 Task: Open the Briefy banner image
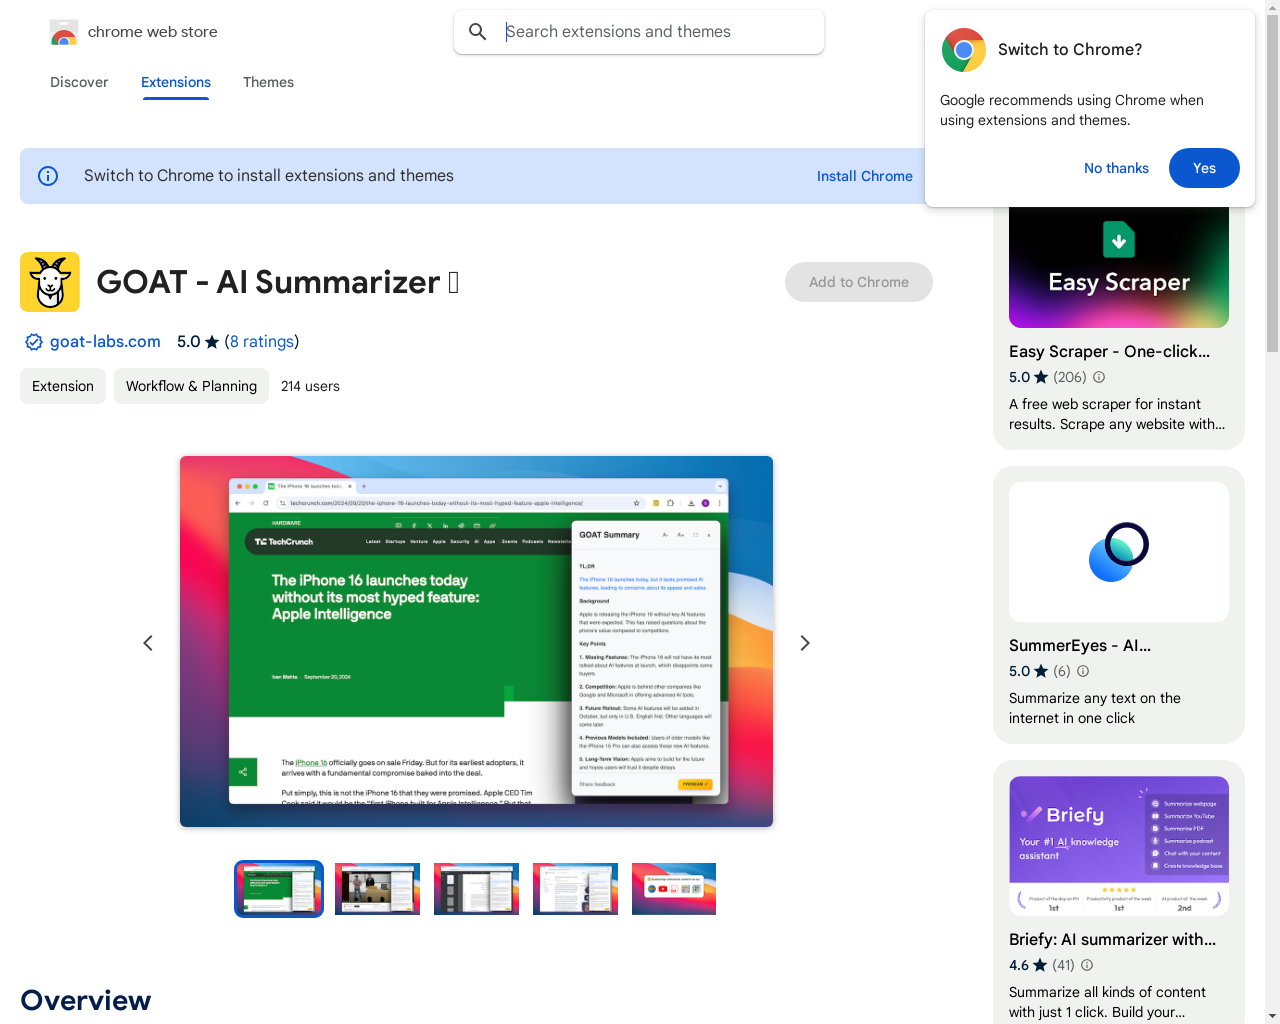pyautogui.click(x=1119, y=846)
